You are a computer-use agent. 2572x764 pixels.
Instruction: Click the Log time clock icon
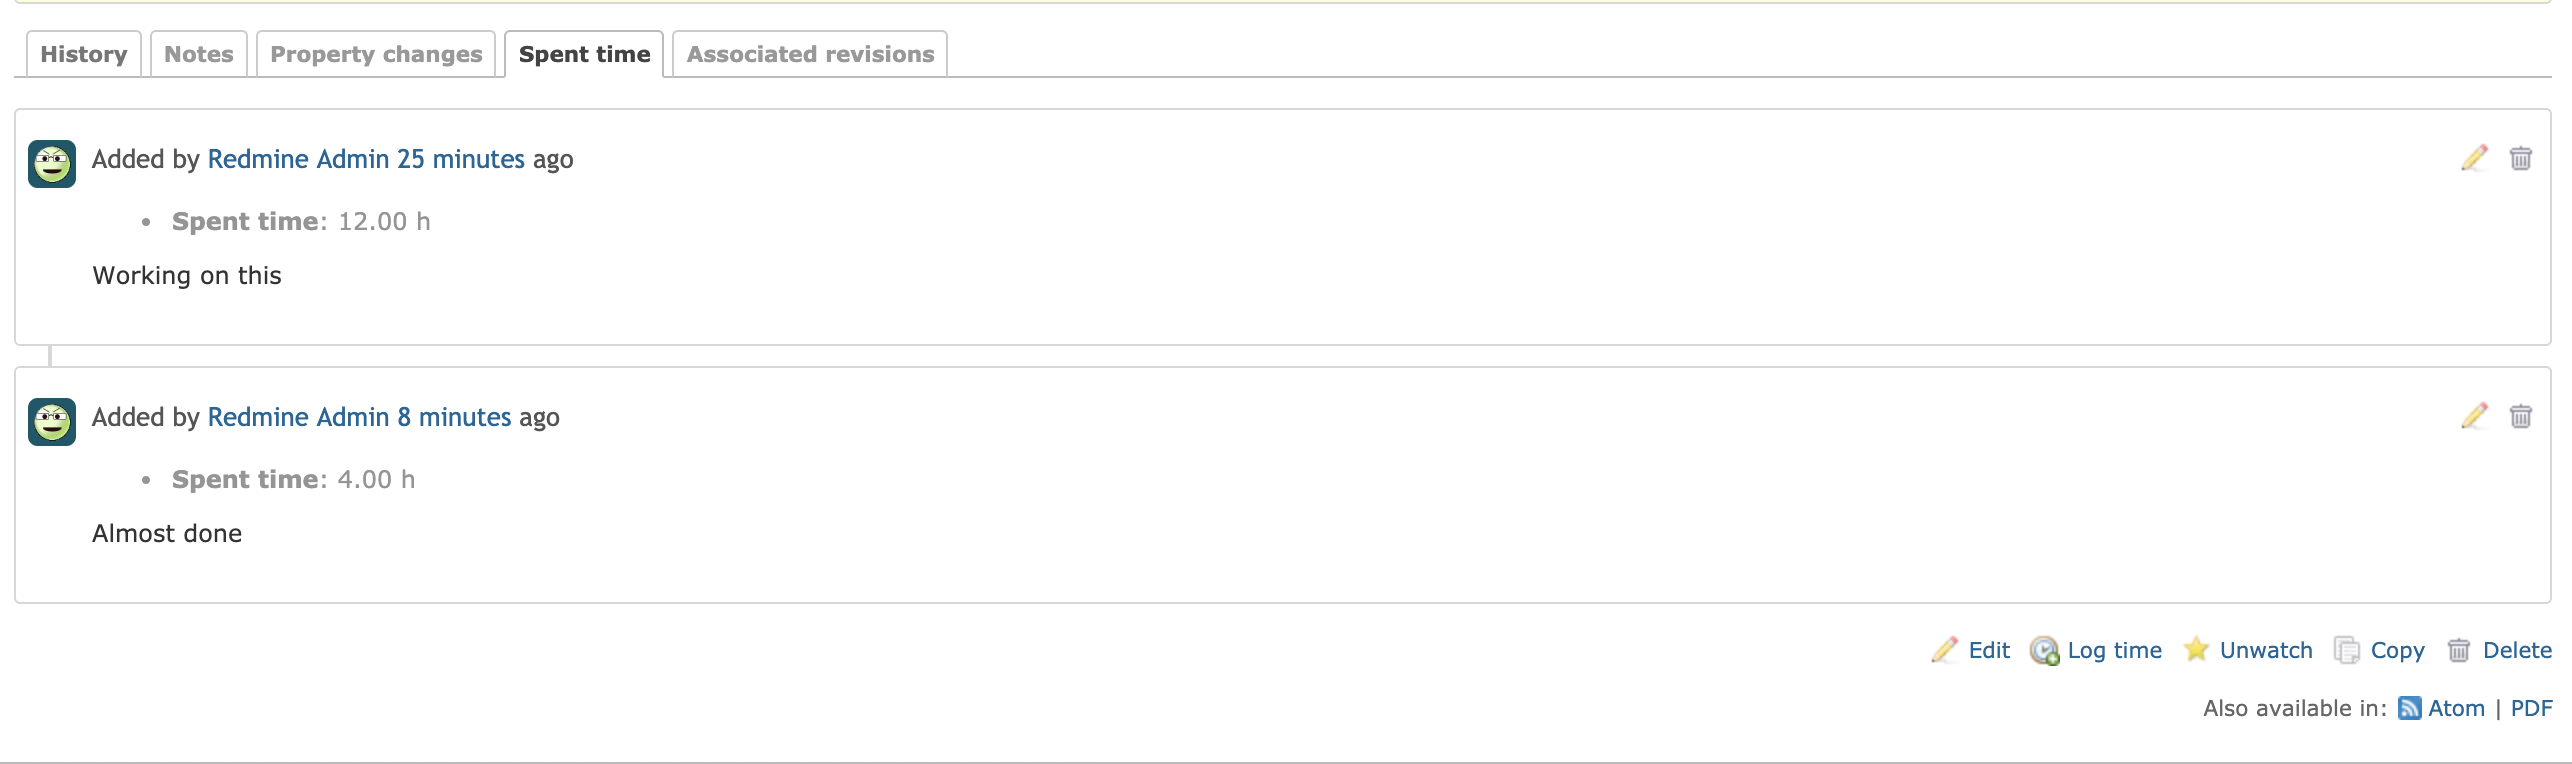[x=2044, y=650]
